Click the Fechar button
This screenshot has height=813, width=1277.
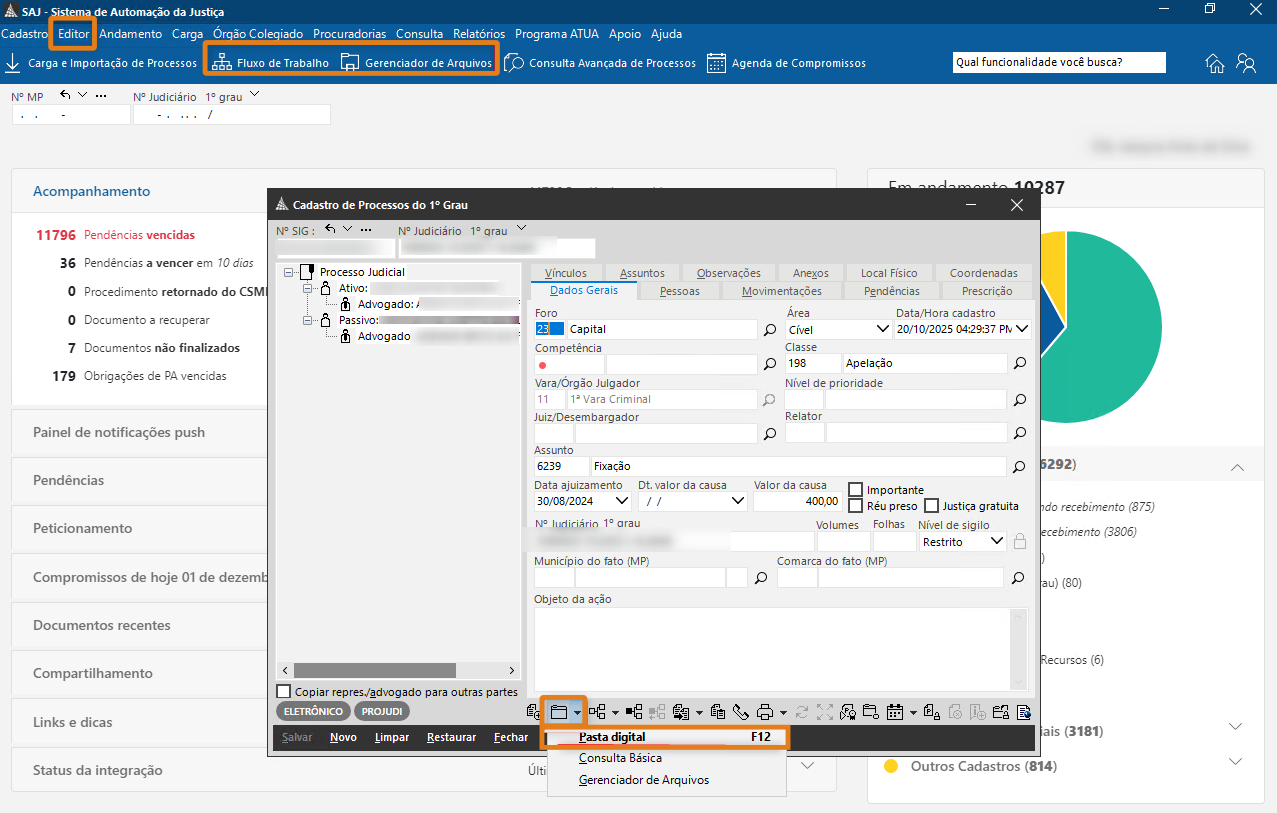tap(511, 737)
